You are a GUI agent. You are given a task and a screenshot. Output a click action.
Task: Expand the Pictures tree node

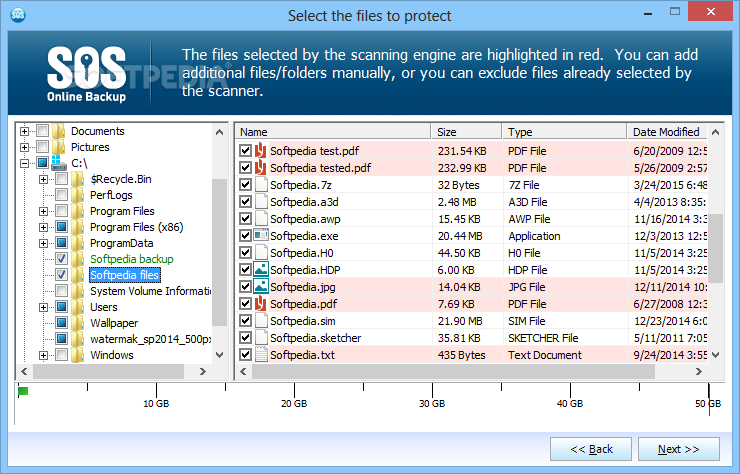pyautogui.click(x=25, y=147)
